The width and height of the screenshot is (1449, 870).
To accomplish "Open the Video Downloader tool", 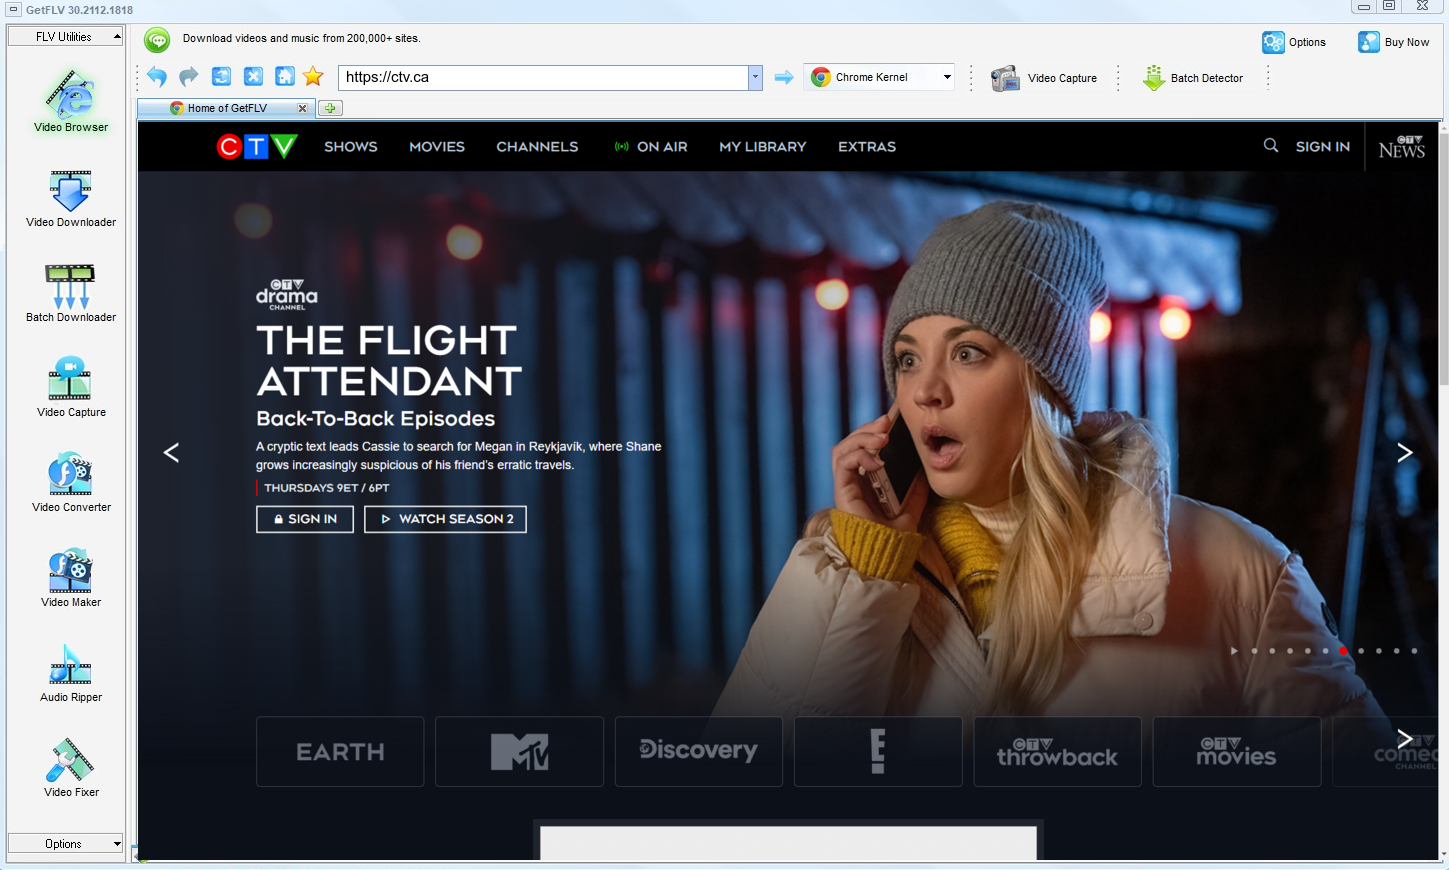I will tap(71, 198).
